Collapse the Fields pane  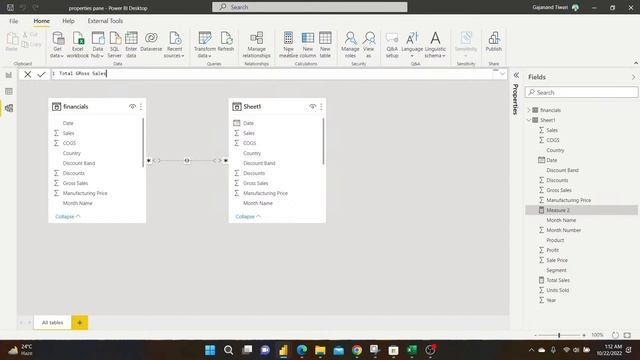[x=633, y=77]
